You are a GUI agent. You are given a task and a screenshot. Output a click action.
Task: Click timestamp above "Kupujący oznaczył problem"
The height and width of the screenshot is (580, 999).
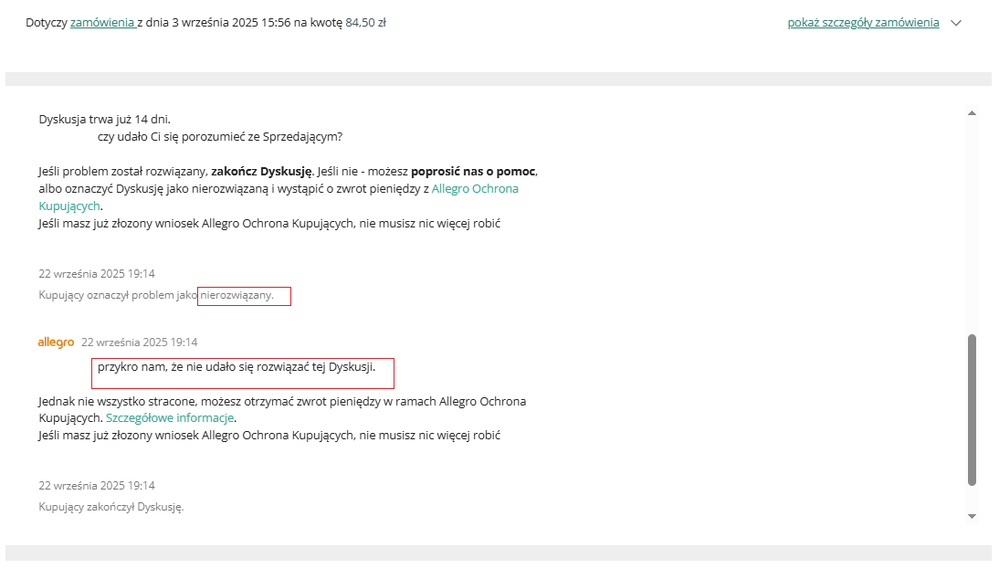pos(97,274)
